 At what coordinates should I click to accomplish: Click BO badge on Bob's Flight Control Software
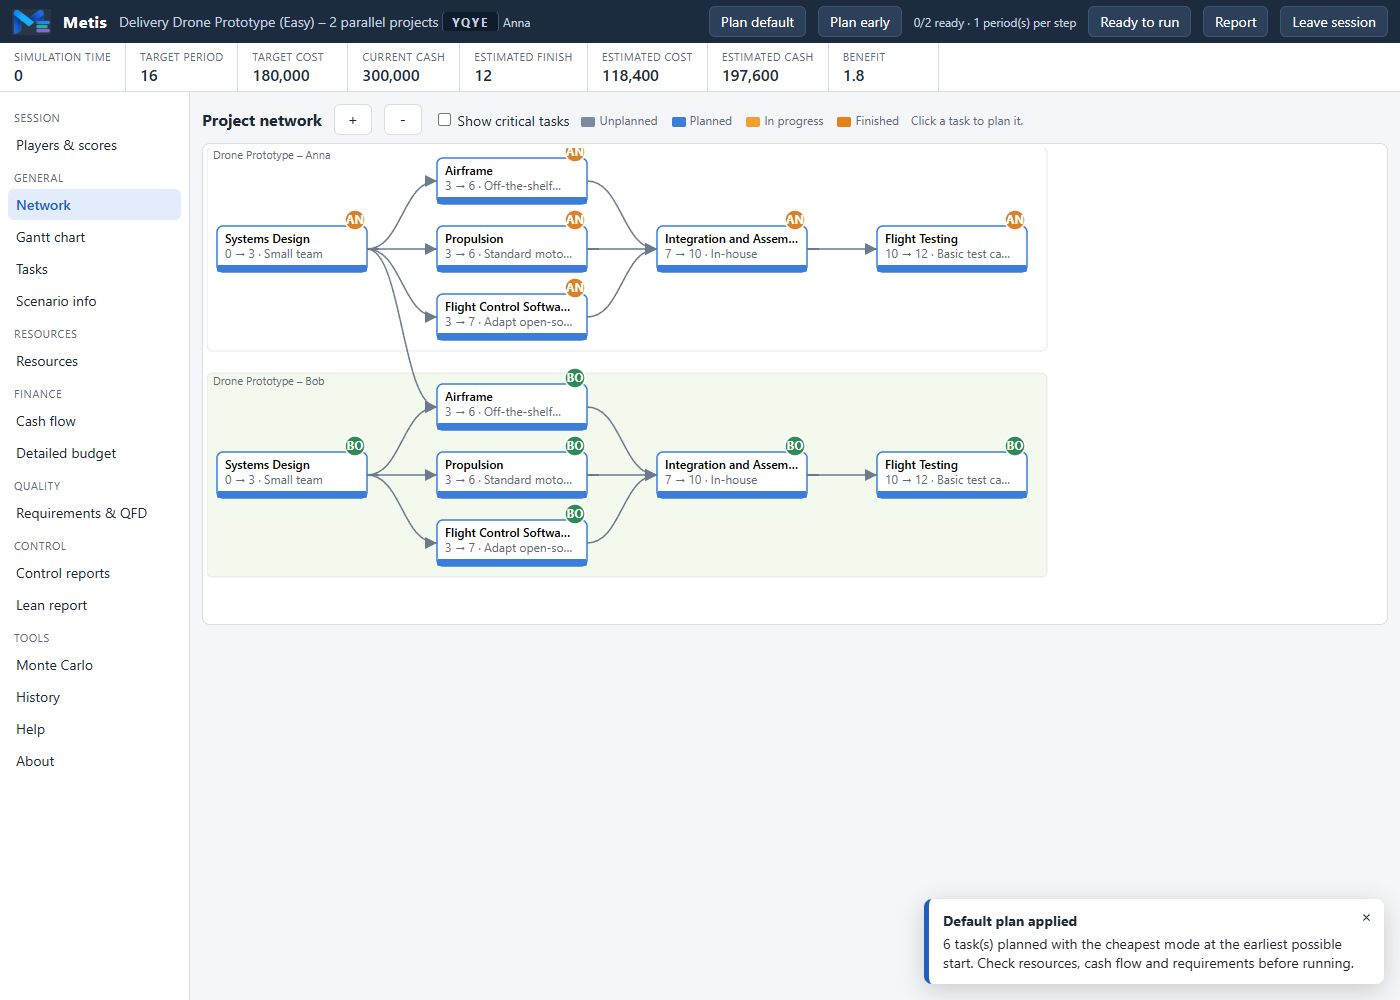point(575,514)
